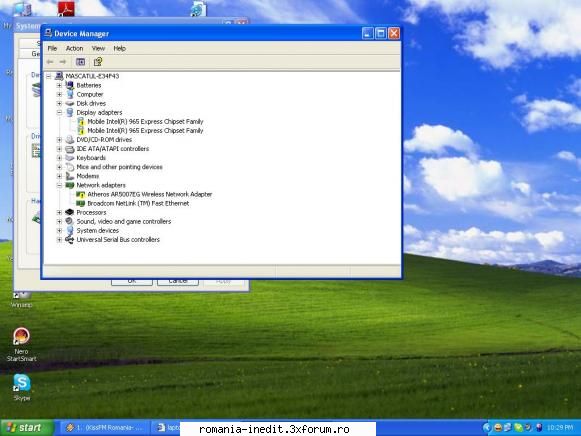Screen dimensions: 581x436
Task: Select Mice and other pointing devices entry
Action: tap(119, 167)
